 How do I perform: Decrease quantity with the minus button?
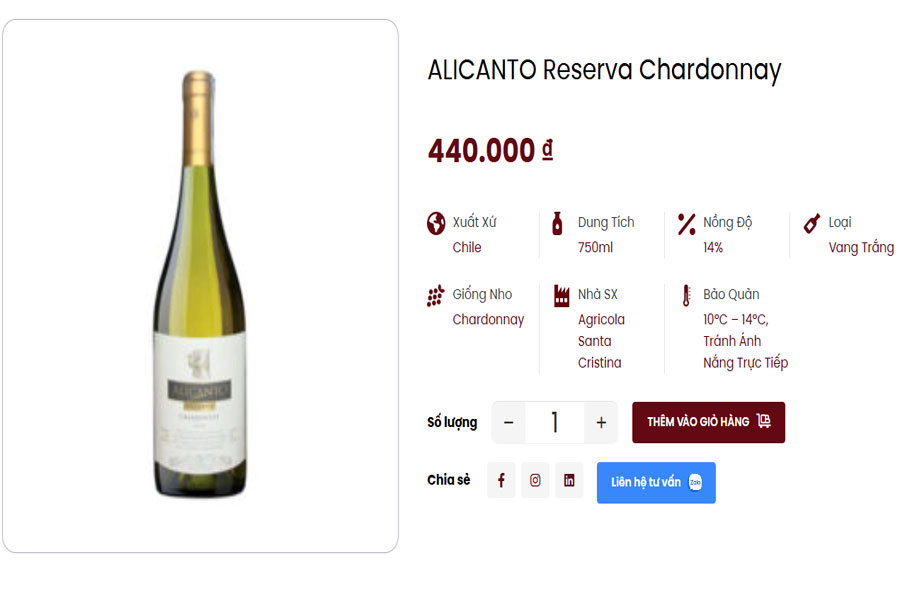[x=507, y=422]
